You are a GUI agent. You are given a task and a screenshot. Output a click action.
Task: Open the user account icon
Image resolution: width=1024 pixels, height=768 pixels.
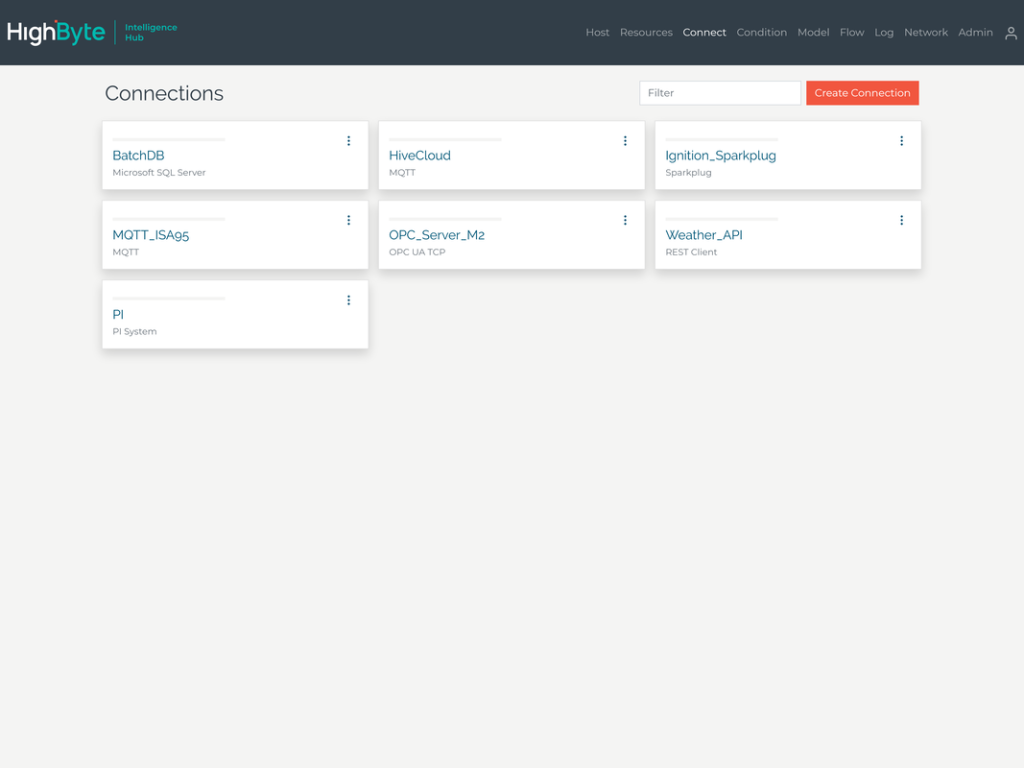(x=1010, y=33)
